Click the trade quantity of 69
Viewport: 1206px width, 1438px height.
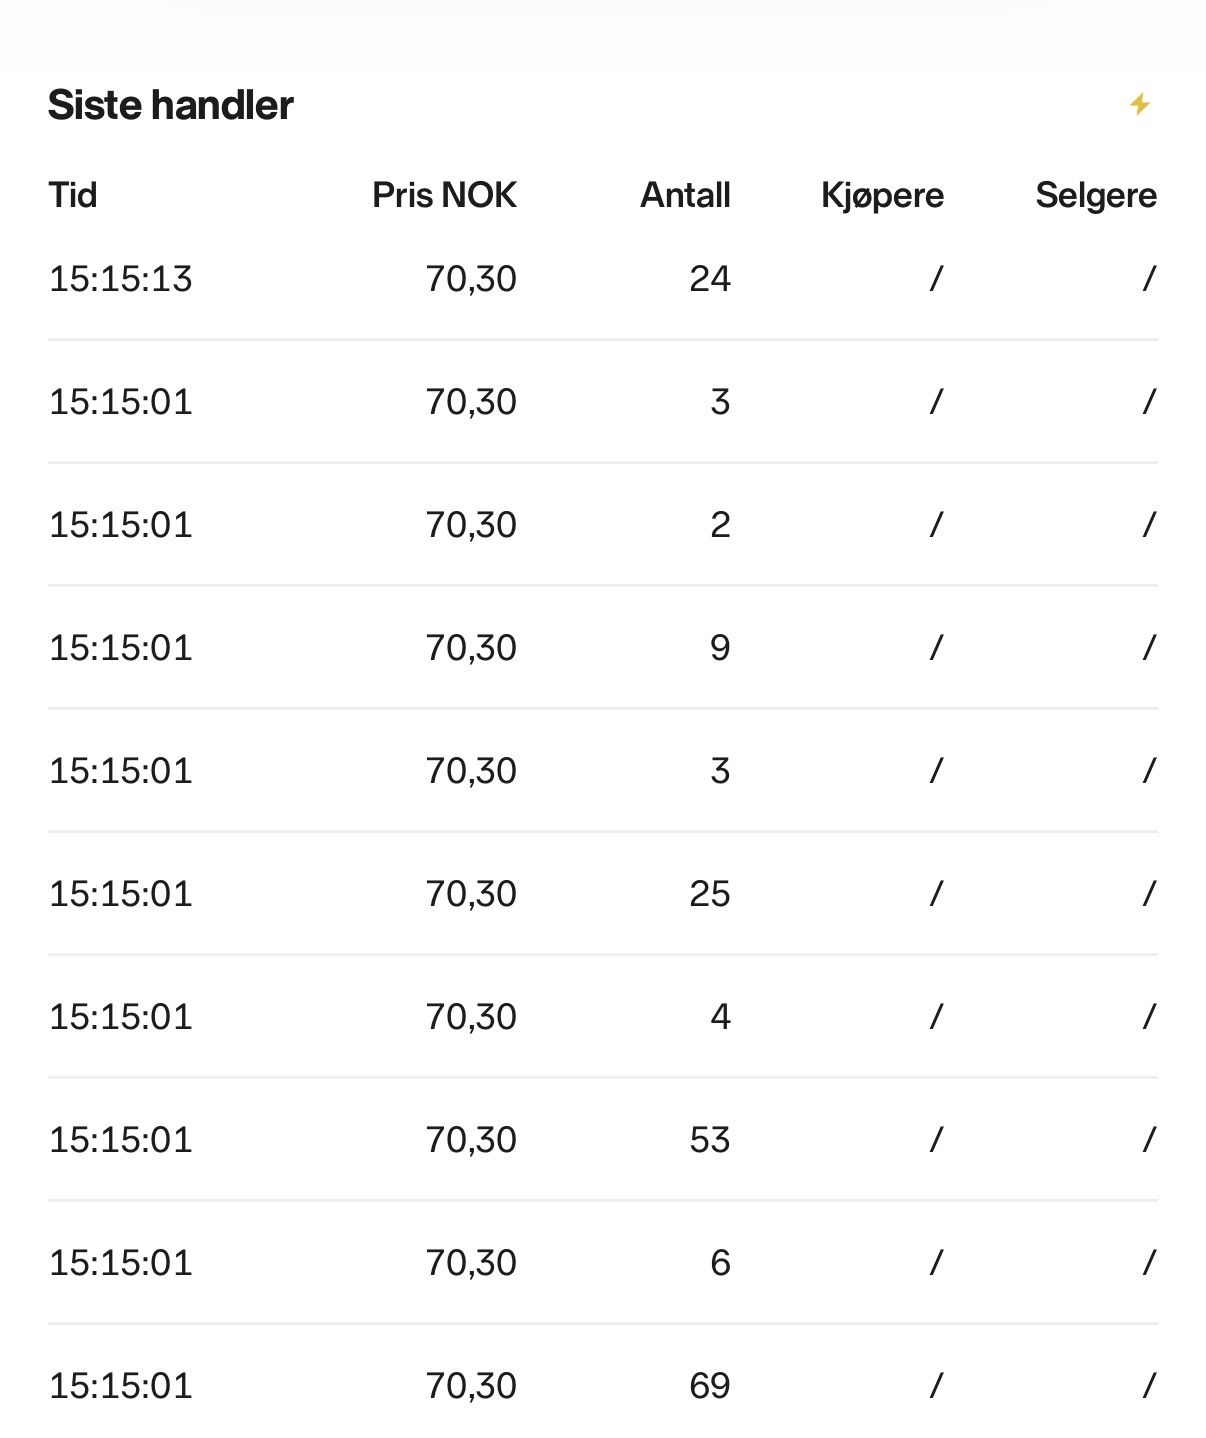(x=710, y=1386)
